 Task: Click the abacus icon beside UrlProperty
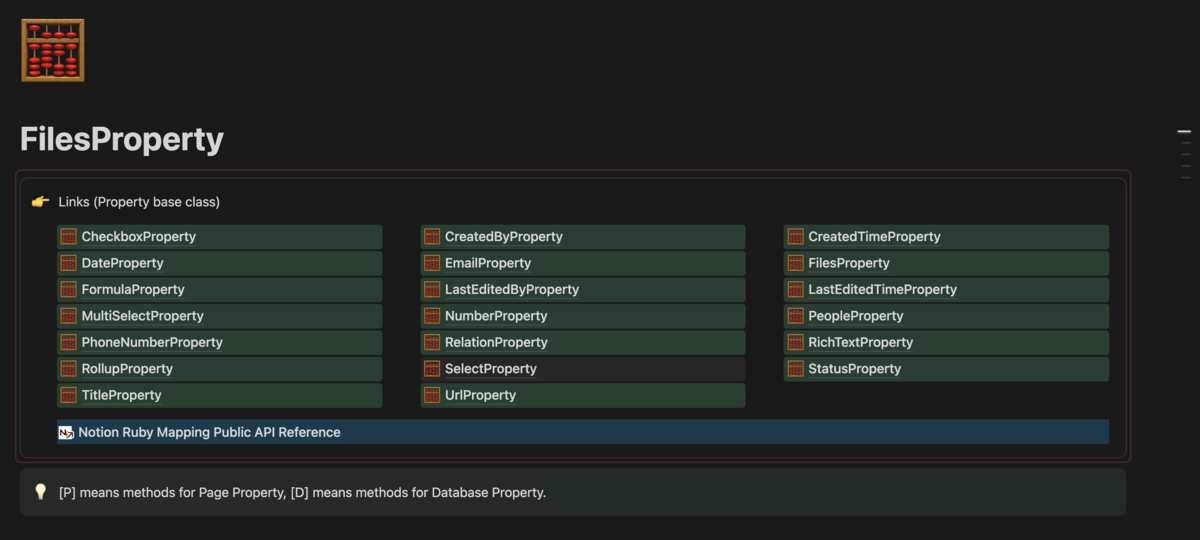(432, 395)
